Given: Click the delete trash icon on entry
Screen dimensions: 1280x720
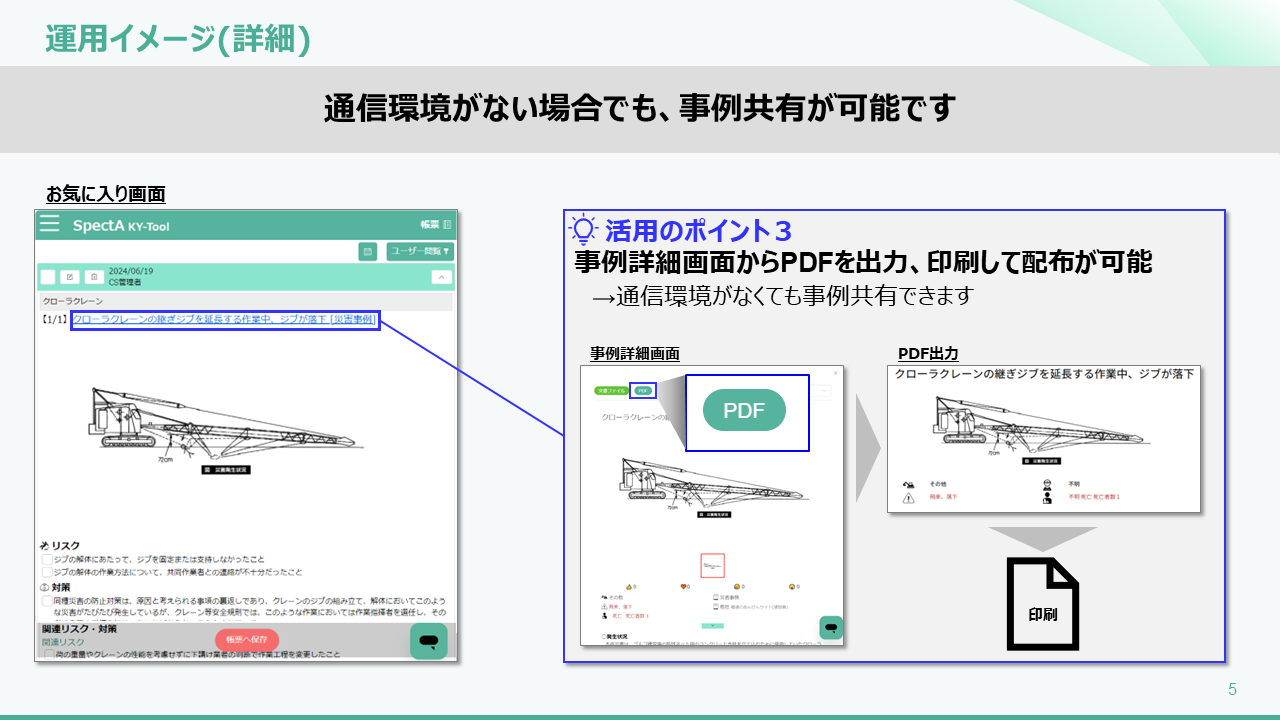Looking at the screenshot, I should click(92, 277).
